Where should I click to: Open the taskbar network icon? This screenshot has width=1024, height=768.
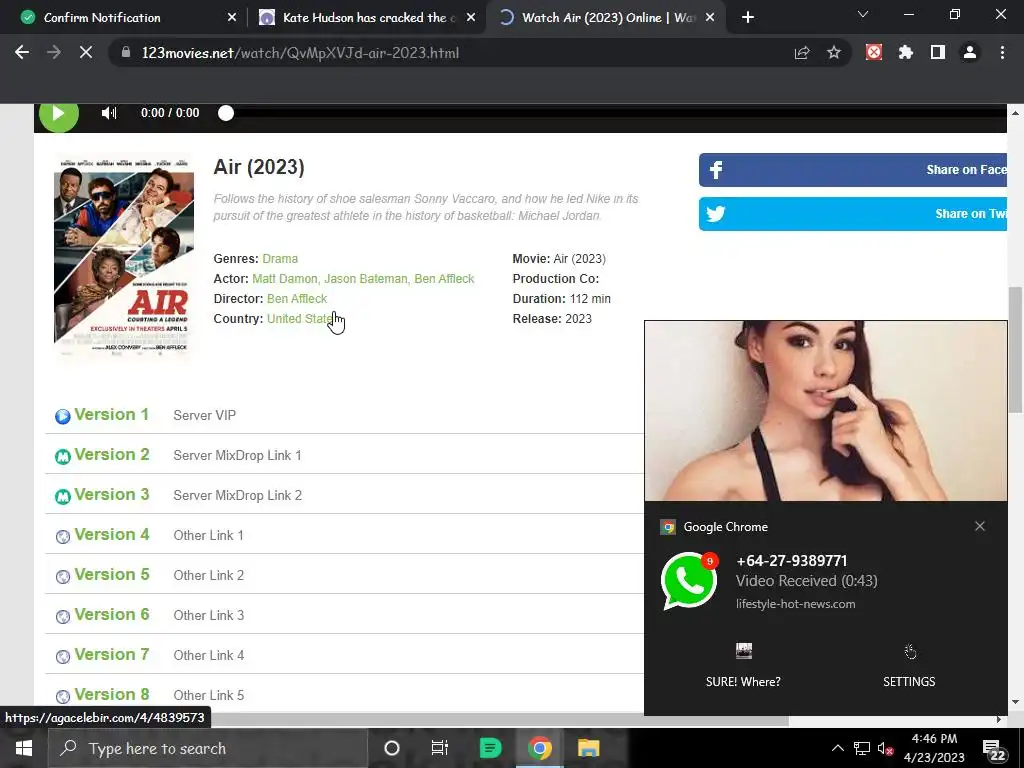point(862,748)
